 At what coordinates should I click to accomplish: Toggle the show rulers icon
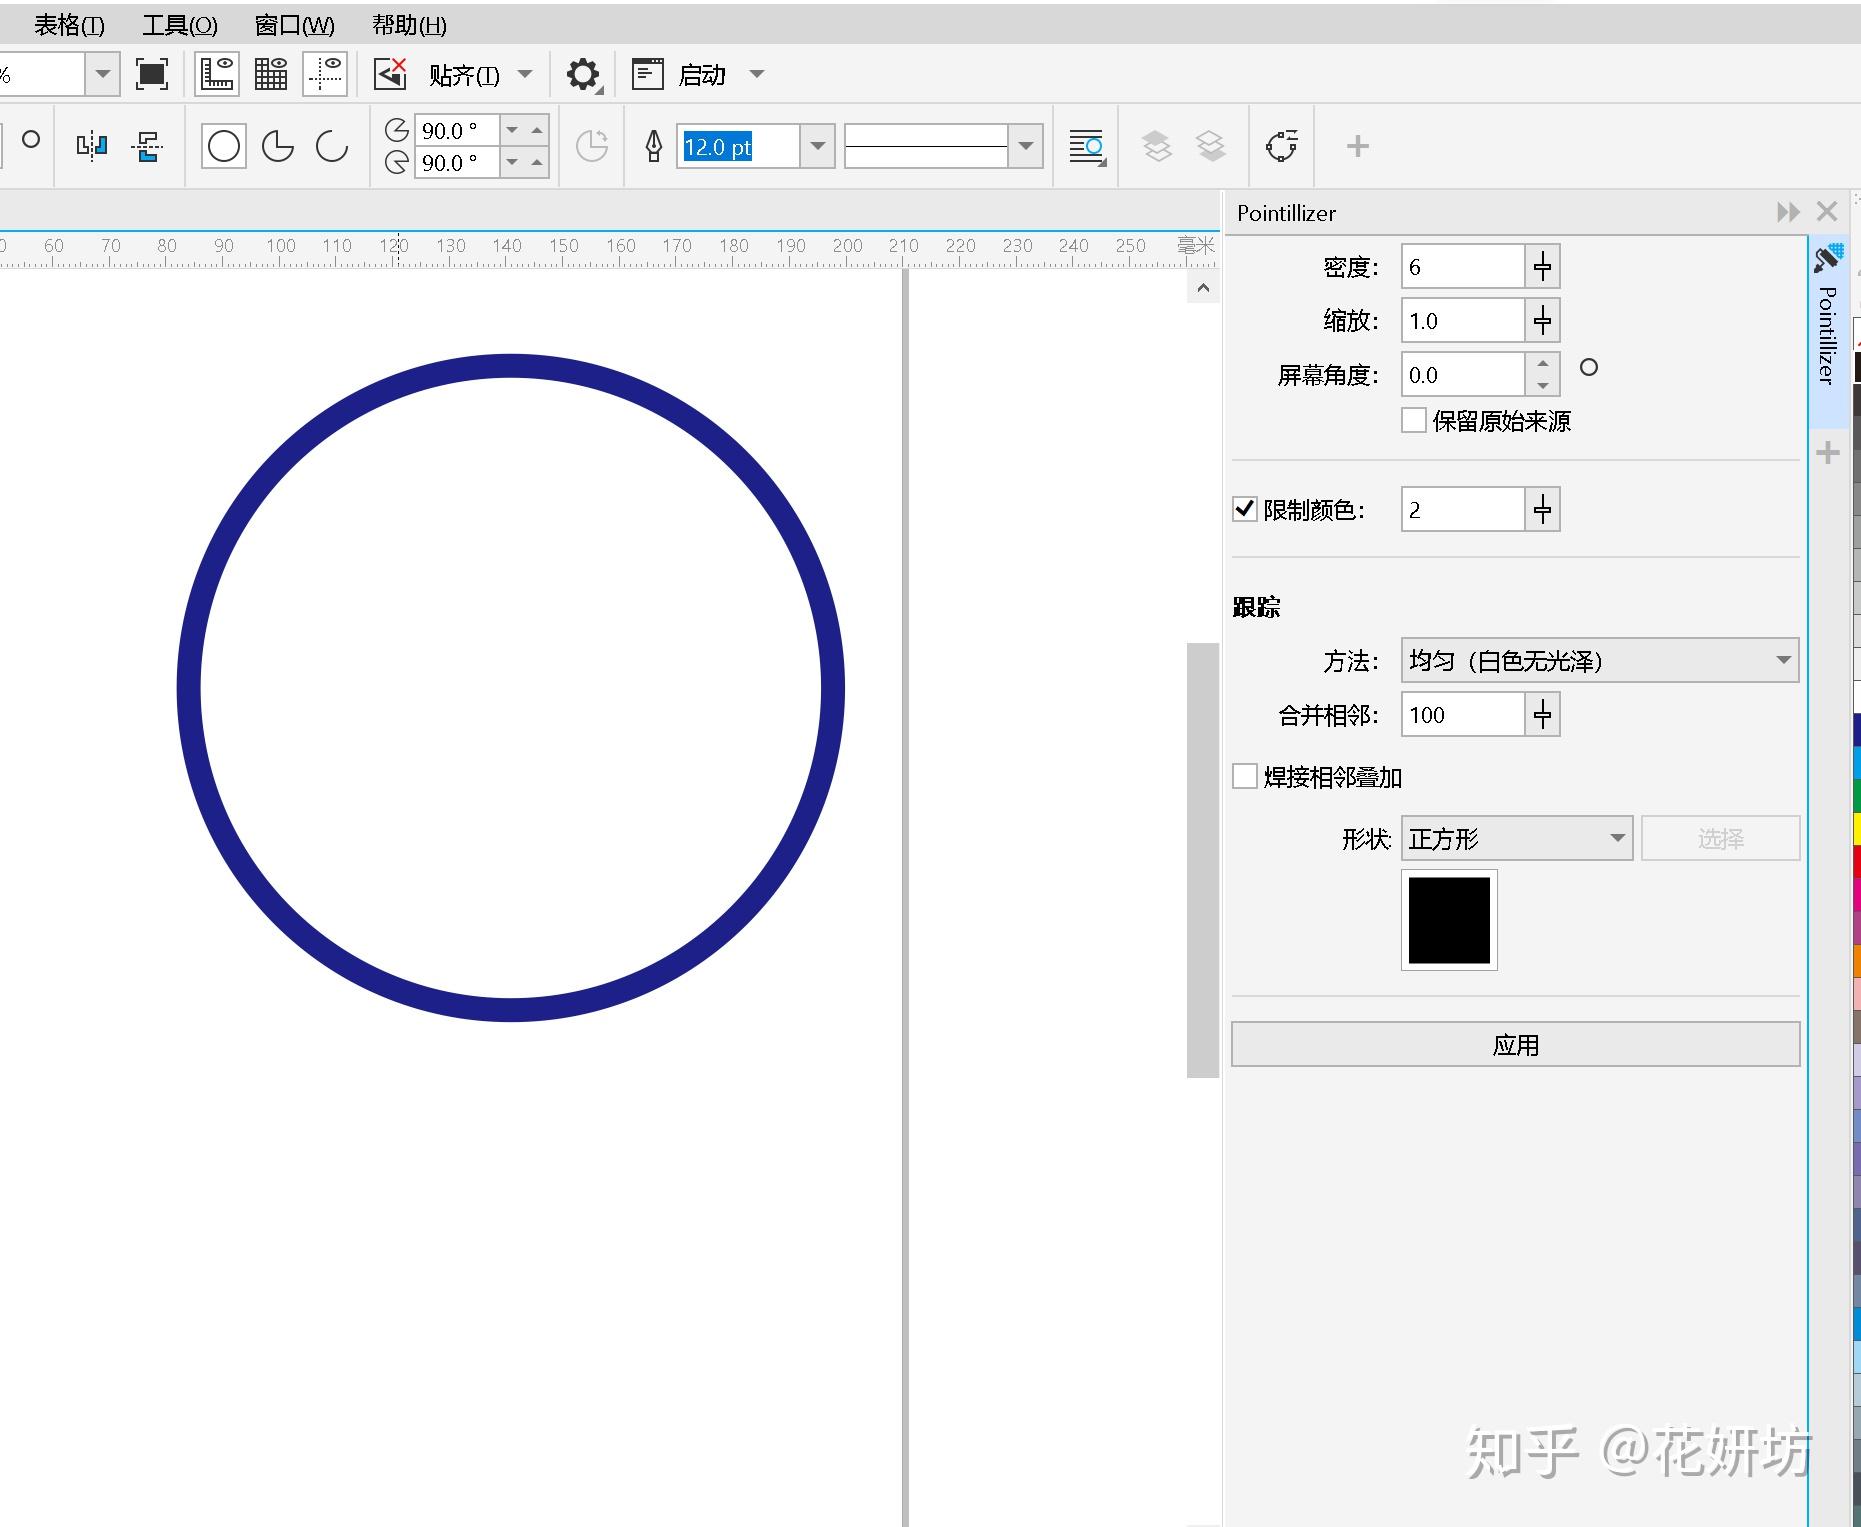click(217, 74)
